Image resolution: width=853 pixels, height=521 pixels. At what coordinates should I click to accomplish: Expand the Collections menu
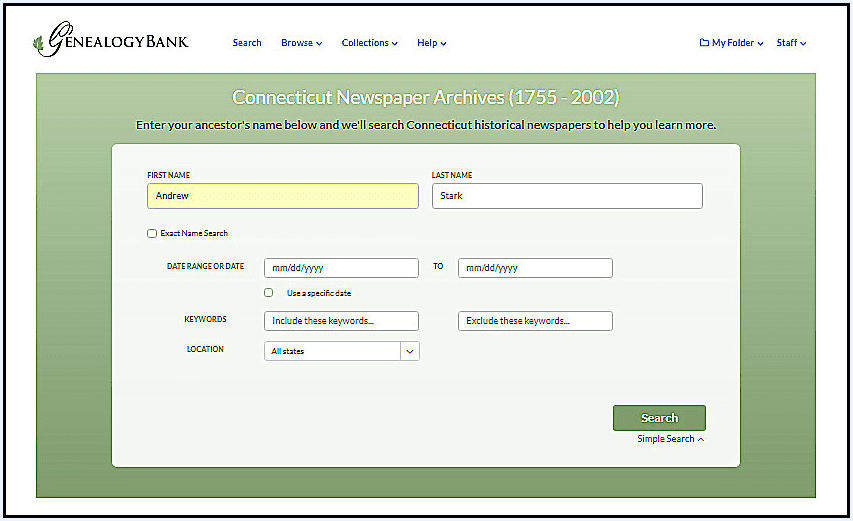click(x=369, y=42)
